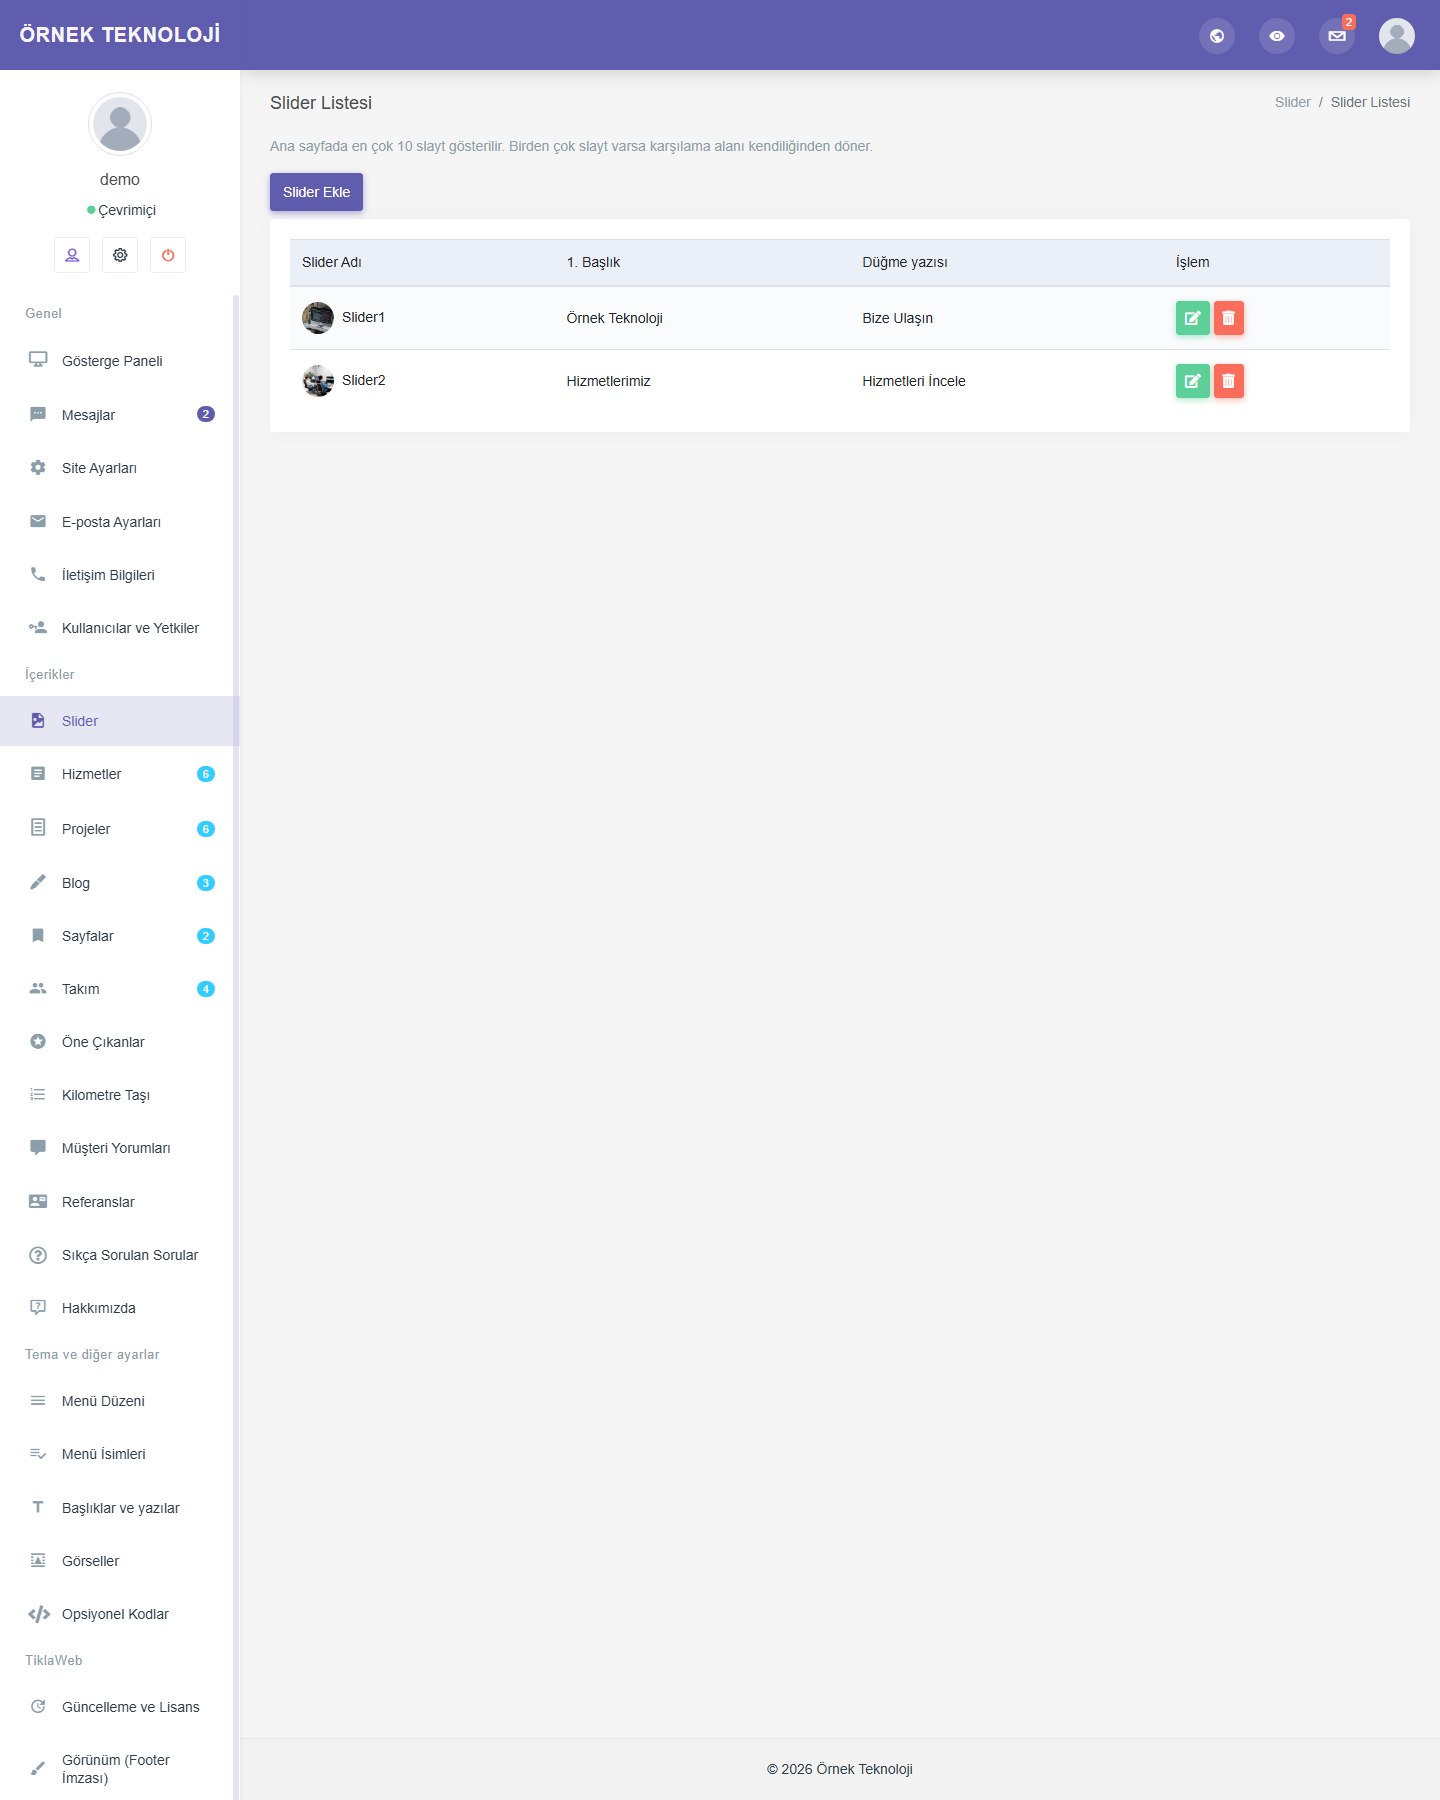Go to Kilometre Taşı
The image size is (1440, 1800).
(x=118, y=1095)
